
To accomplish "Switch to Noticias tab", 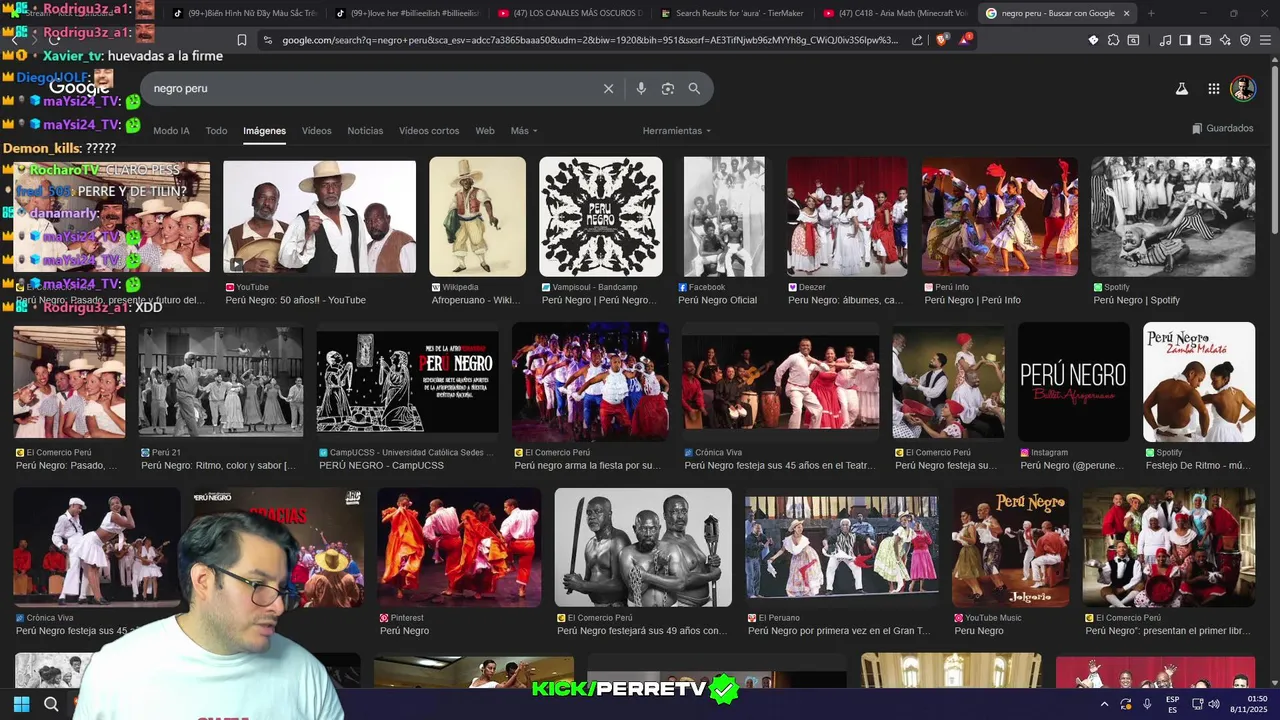I will tap(365, 131).
